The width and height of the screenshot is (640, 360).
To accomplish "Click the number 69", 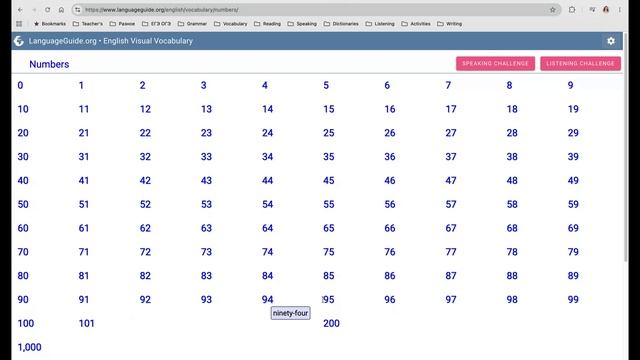I will [x=573, y=228].
